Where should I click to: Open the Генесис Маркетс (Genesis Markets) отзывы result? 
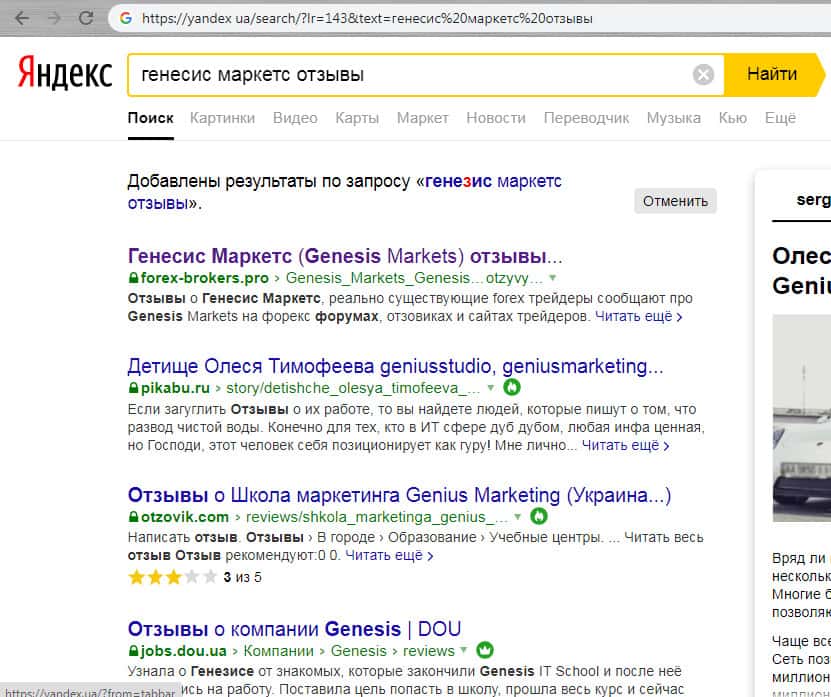pos(345,256)
